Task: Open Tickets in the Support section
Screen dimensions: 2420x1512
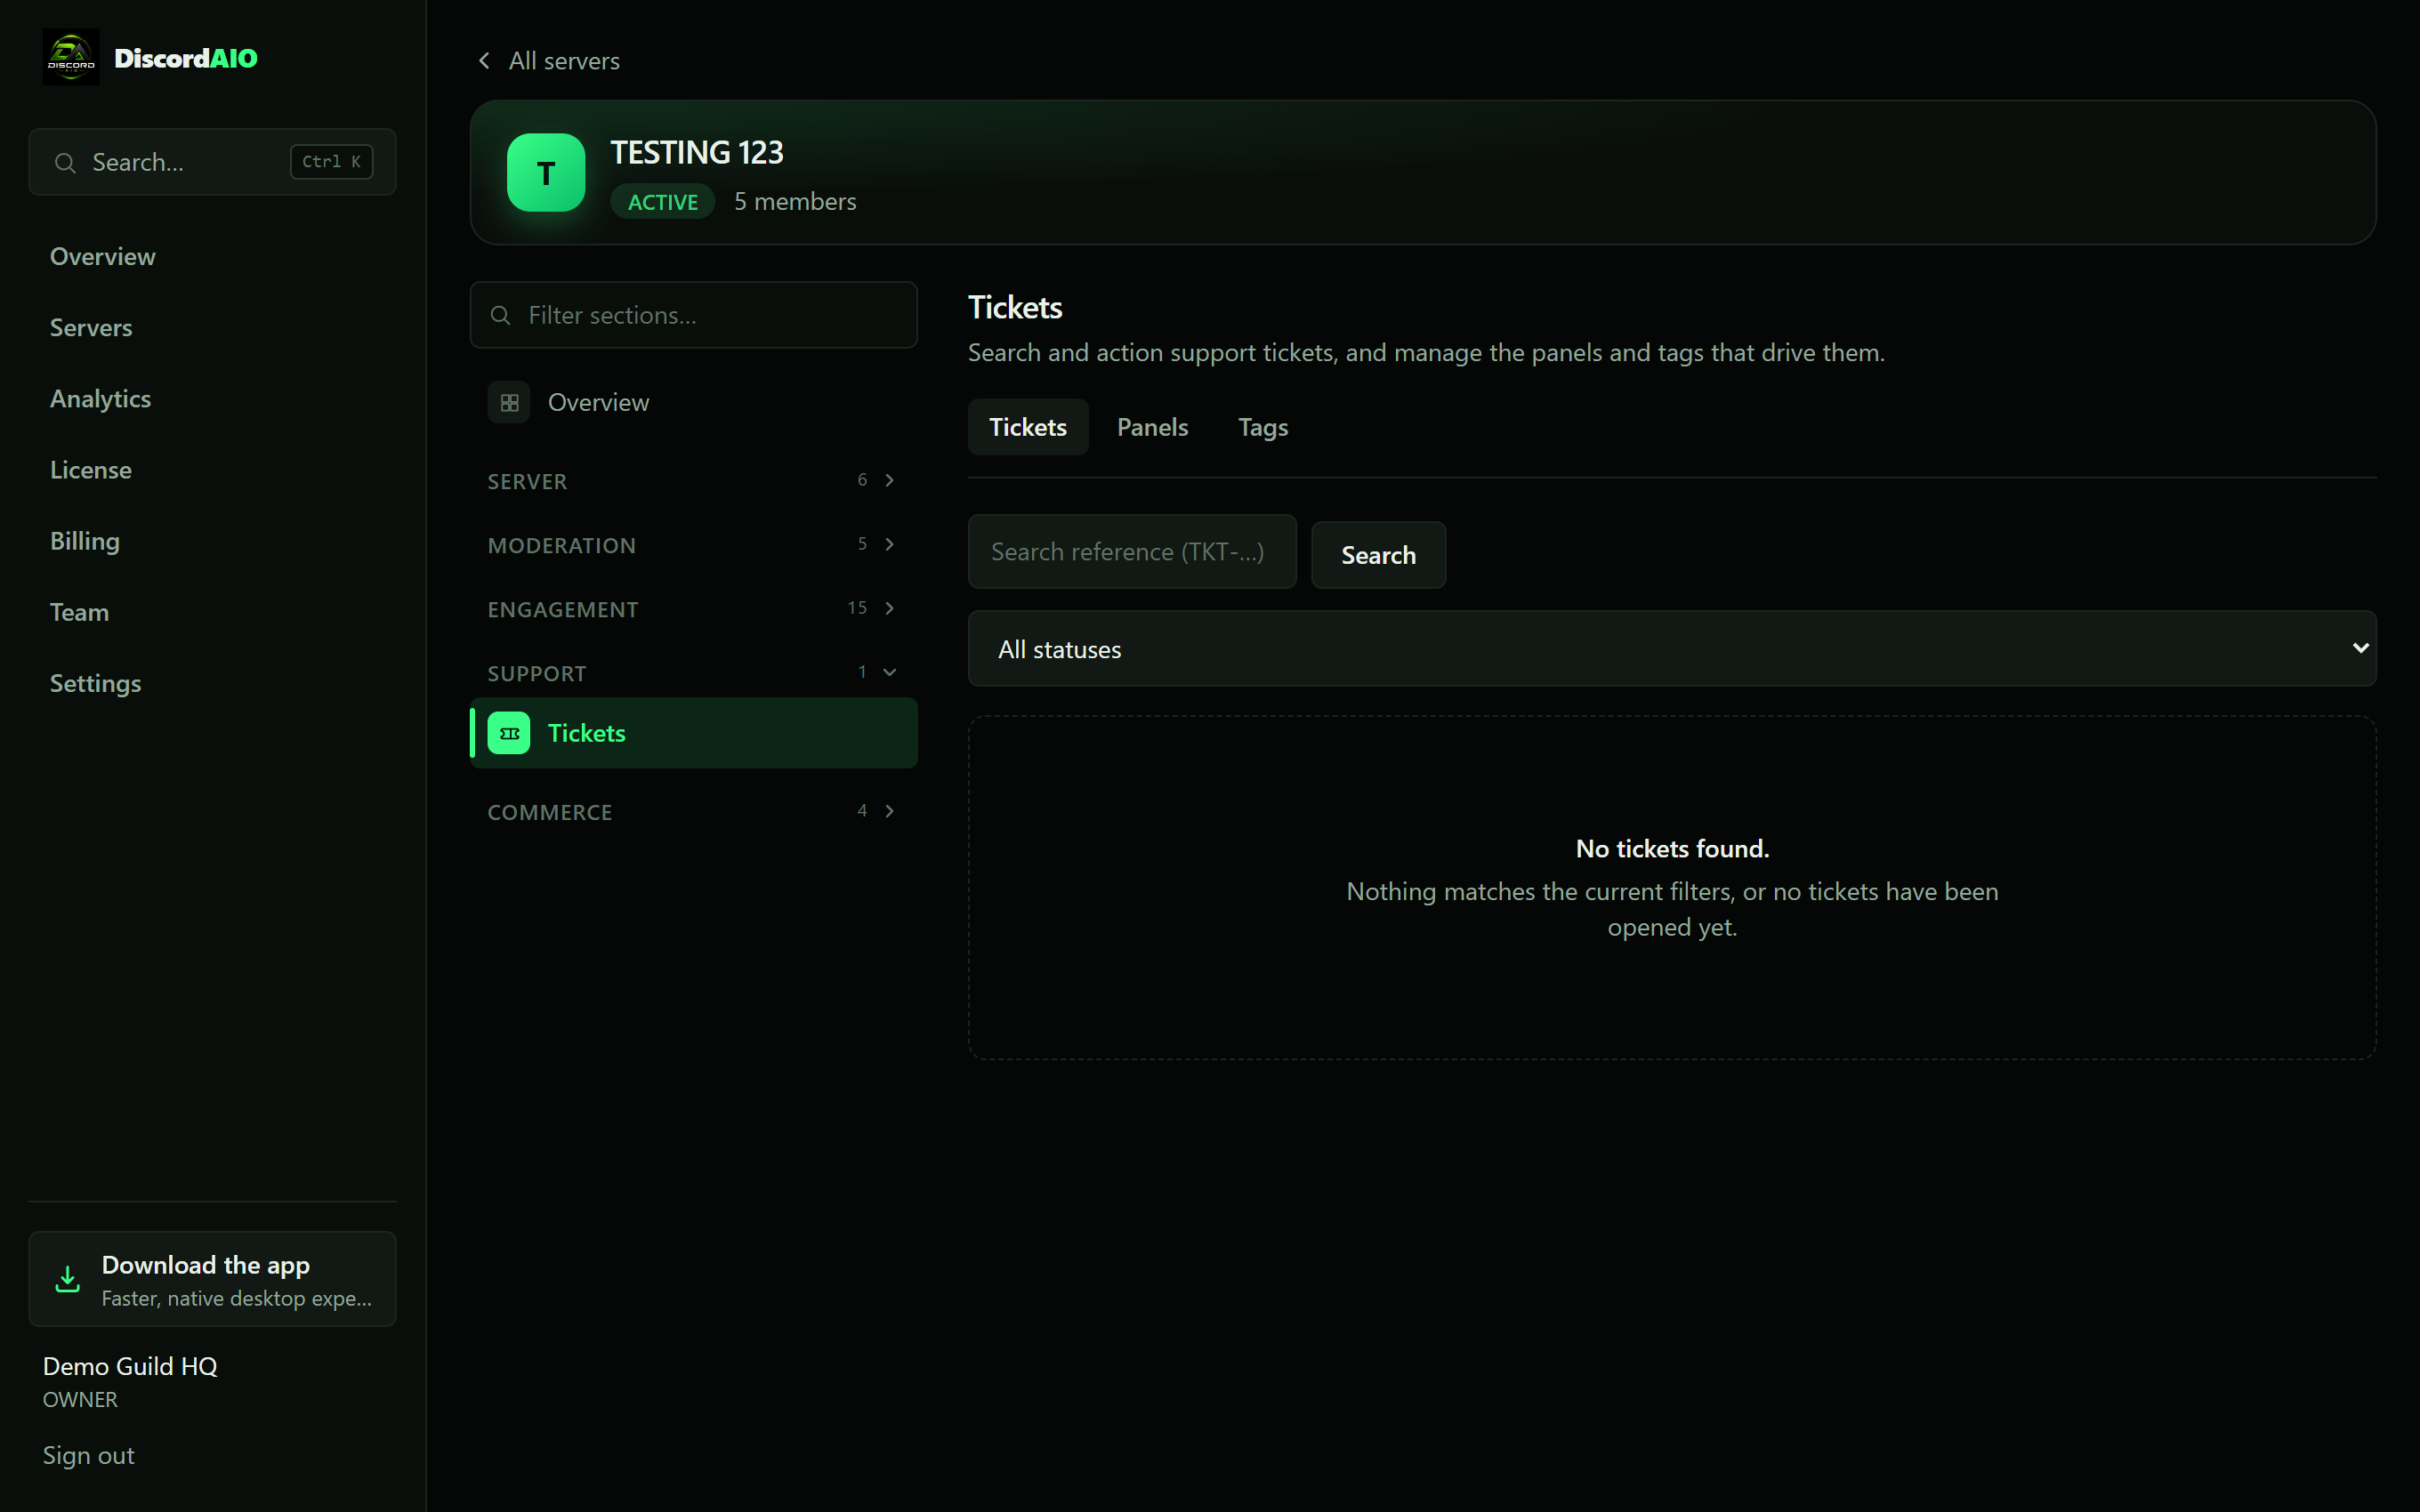Action: pos(693,733)
